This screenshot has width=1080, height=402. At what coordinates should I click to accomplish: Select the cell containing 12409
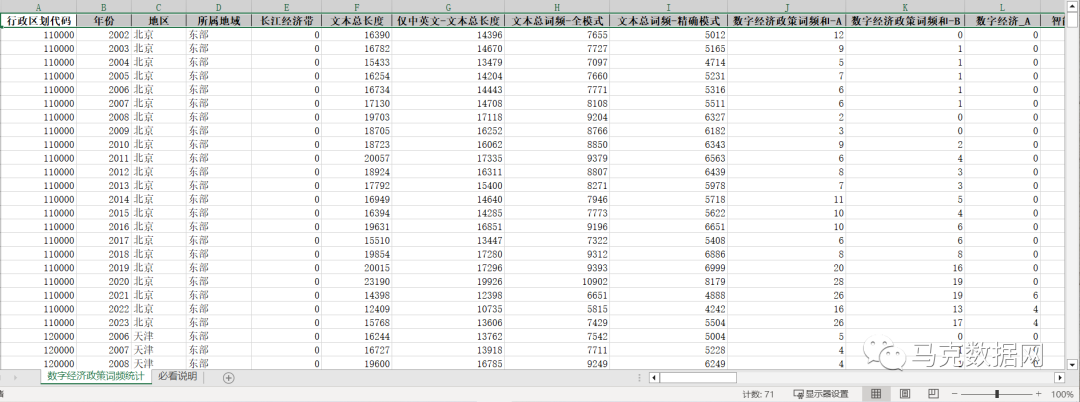356,309
